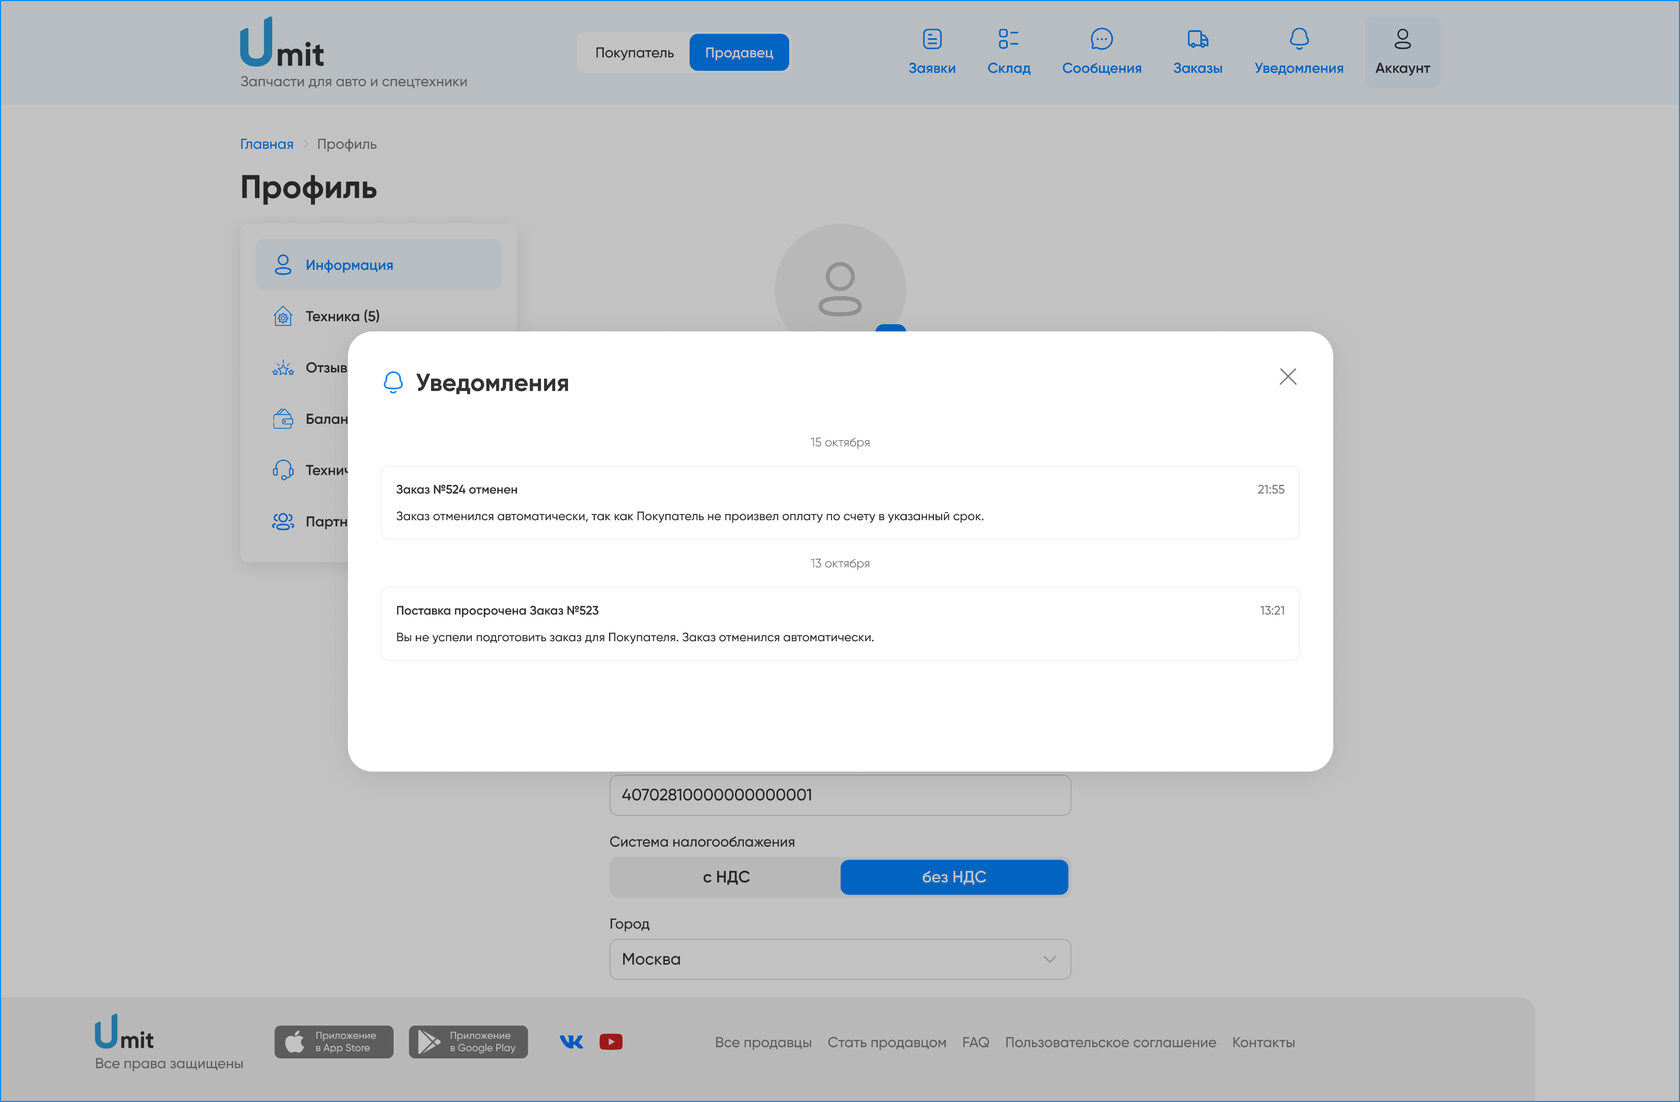The image size is (1680, 1102).
Task: Select the Техника (5) sidebar item
Action: (x=379, y=316)
